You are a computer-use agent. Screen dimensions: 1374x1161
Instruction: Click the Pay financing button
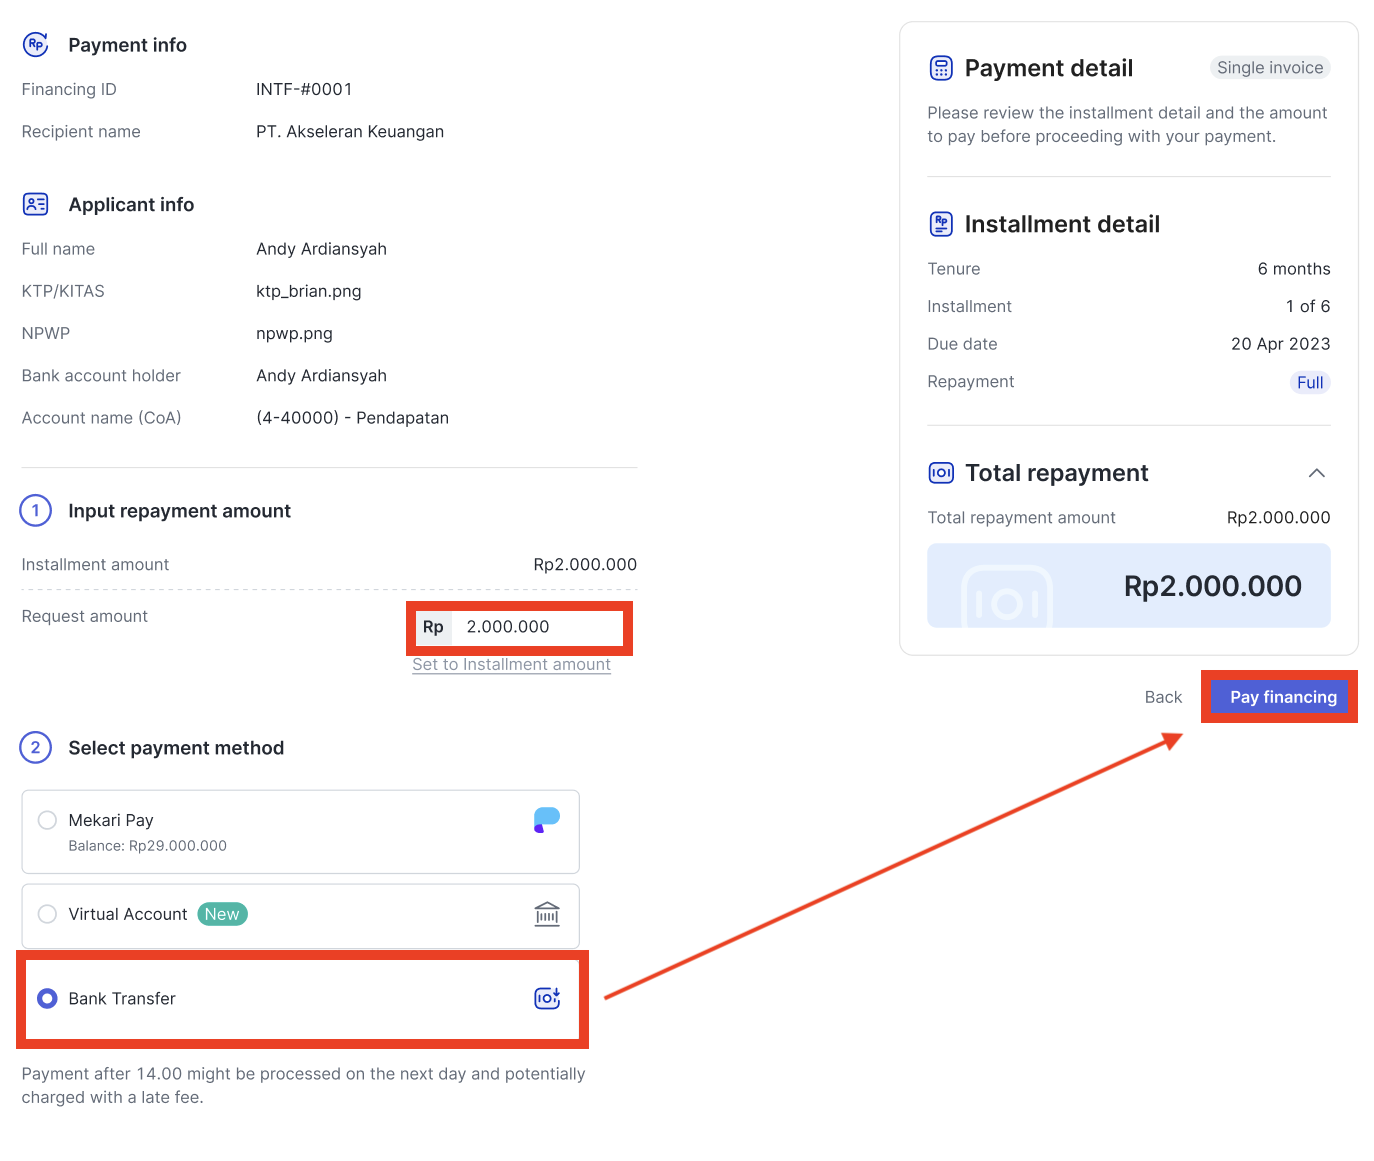pos(1283,697)
